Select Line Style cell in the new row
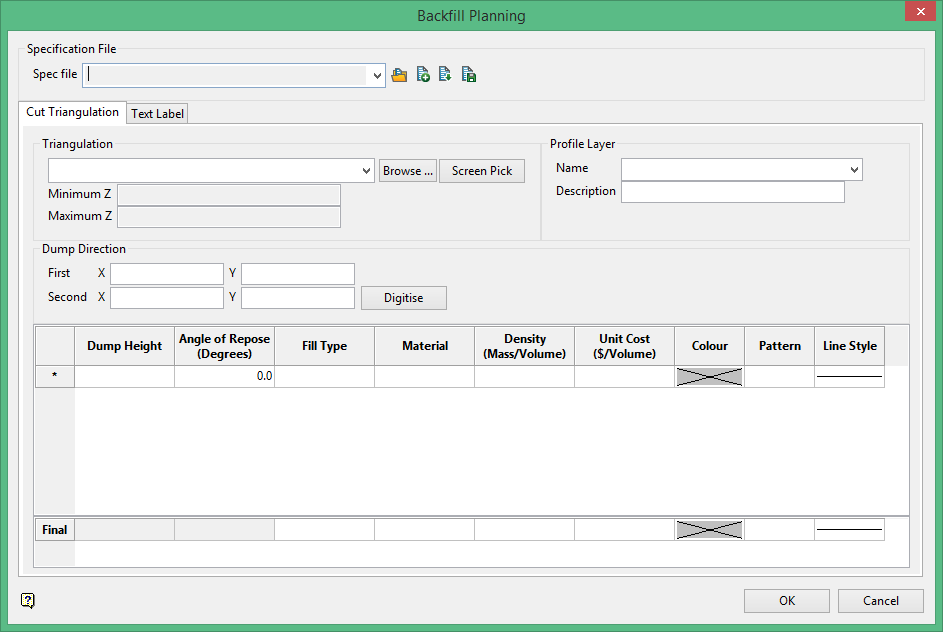Screen dimensions: 943x632 (849, 377)
